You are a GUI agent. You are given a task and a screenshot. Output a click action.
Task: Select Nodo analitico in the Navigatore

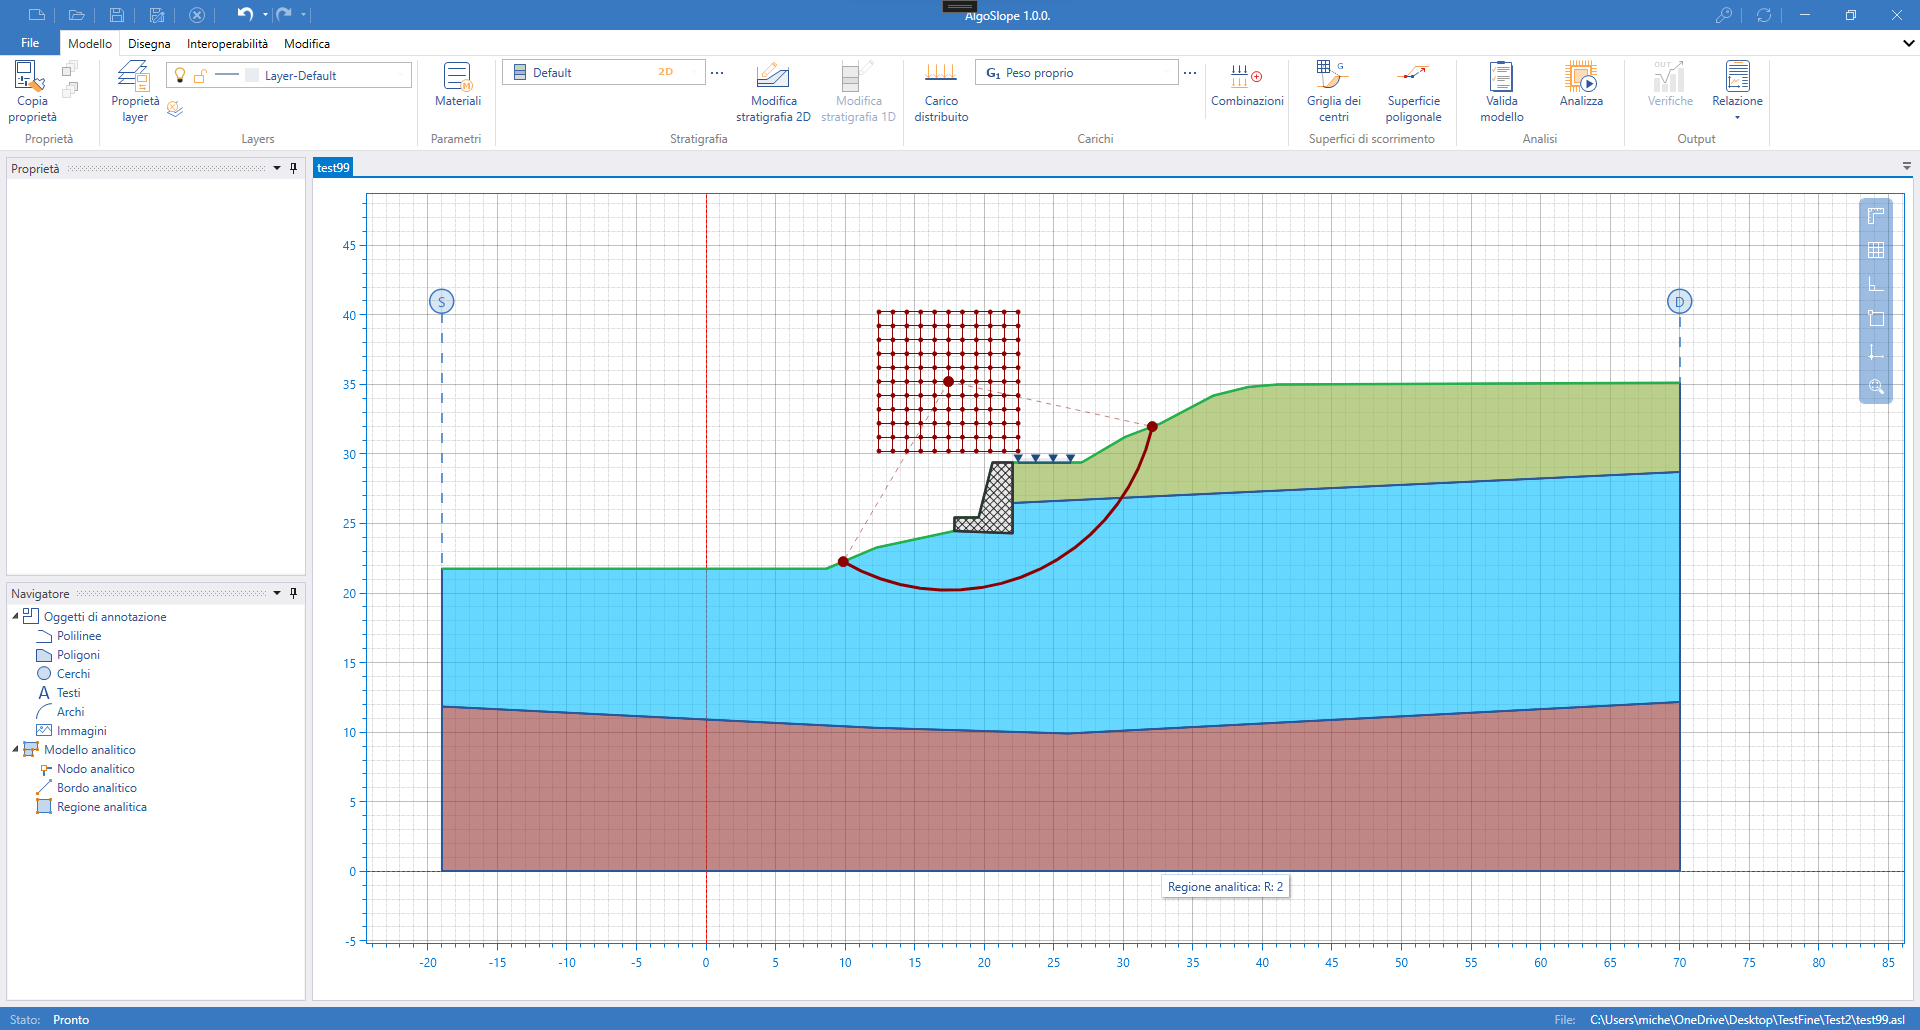pos(95,768)
